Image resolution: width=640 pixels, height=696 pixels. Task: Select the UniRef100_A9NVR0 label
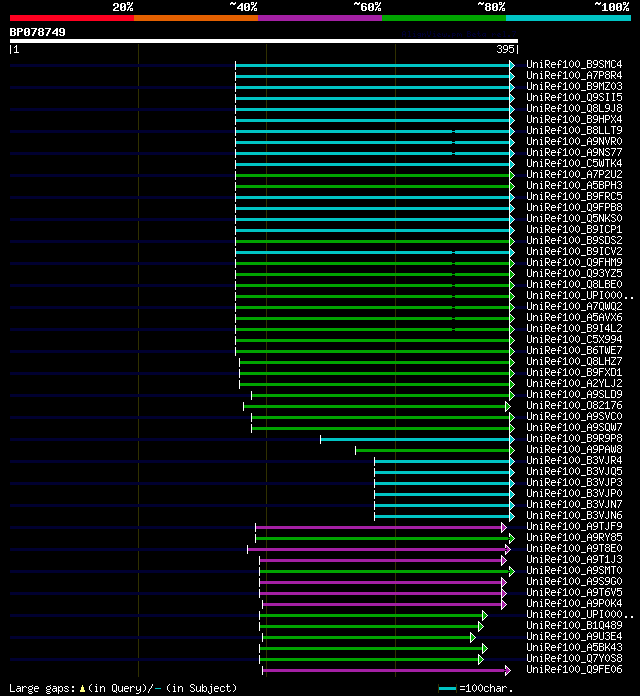[x=574, y=141]
